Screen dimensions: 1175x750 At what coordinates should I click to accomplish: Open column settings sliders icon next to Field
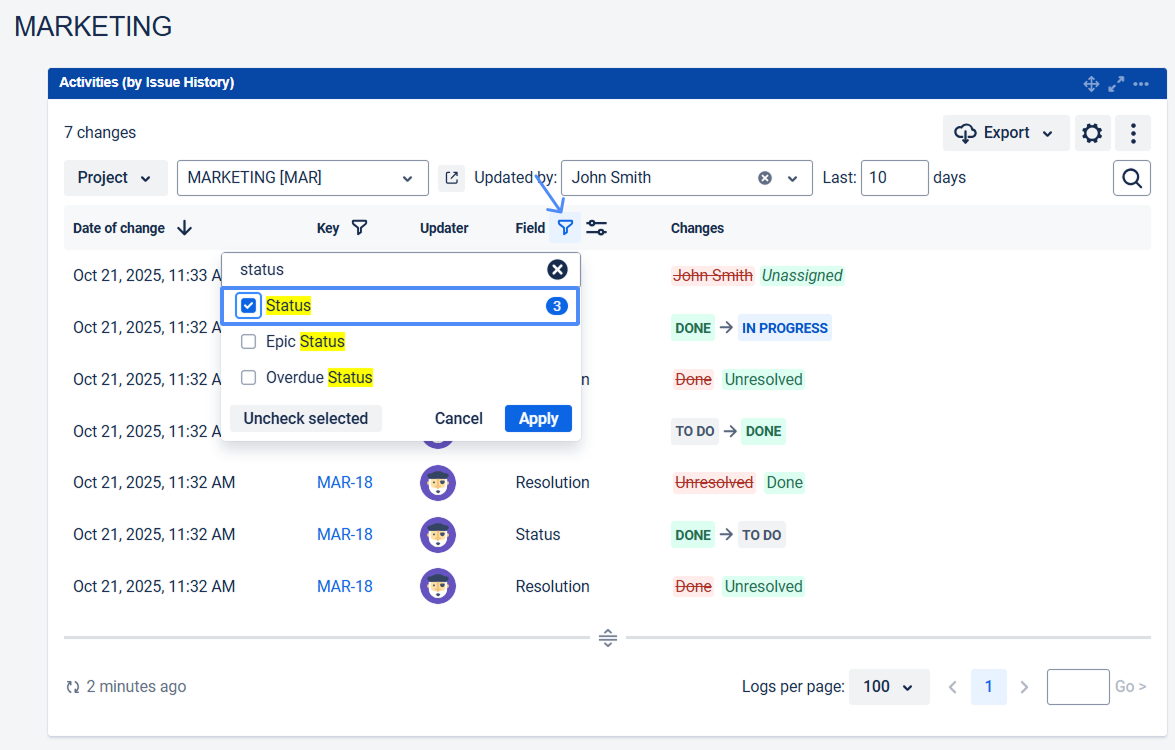click(x=597, y=228)
